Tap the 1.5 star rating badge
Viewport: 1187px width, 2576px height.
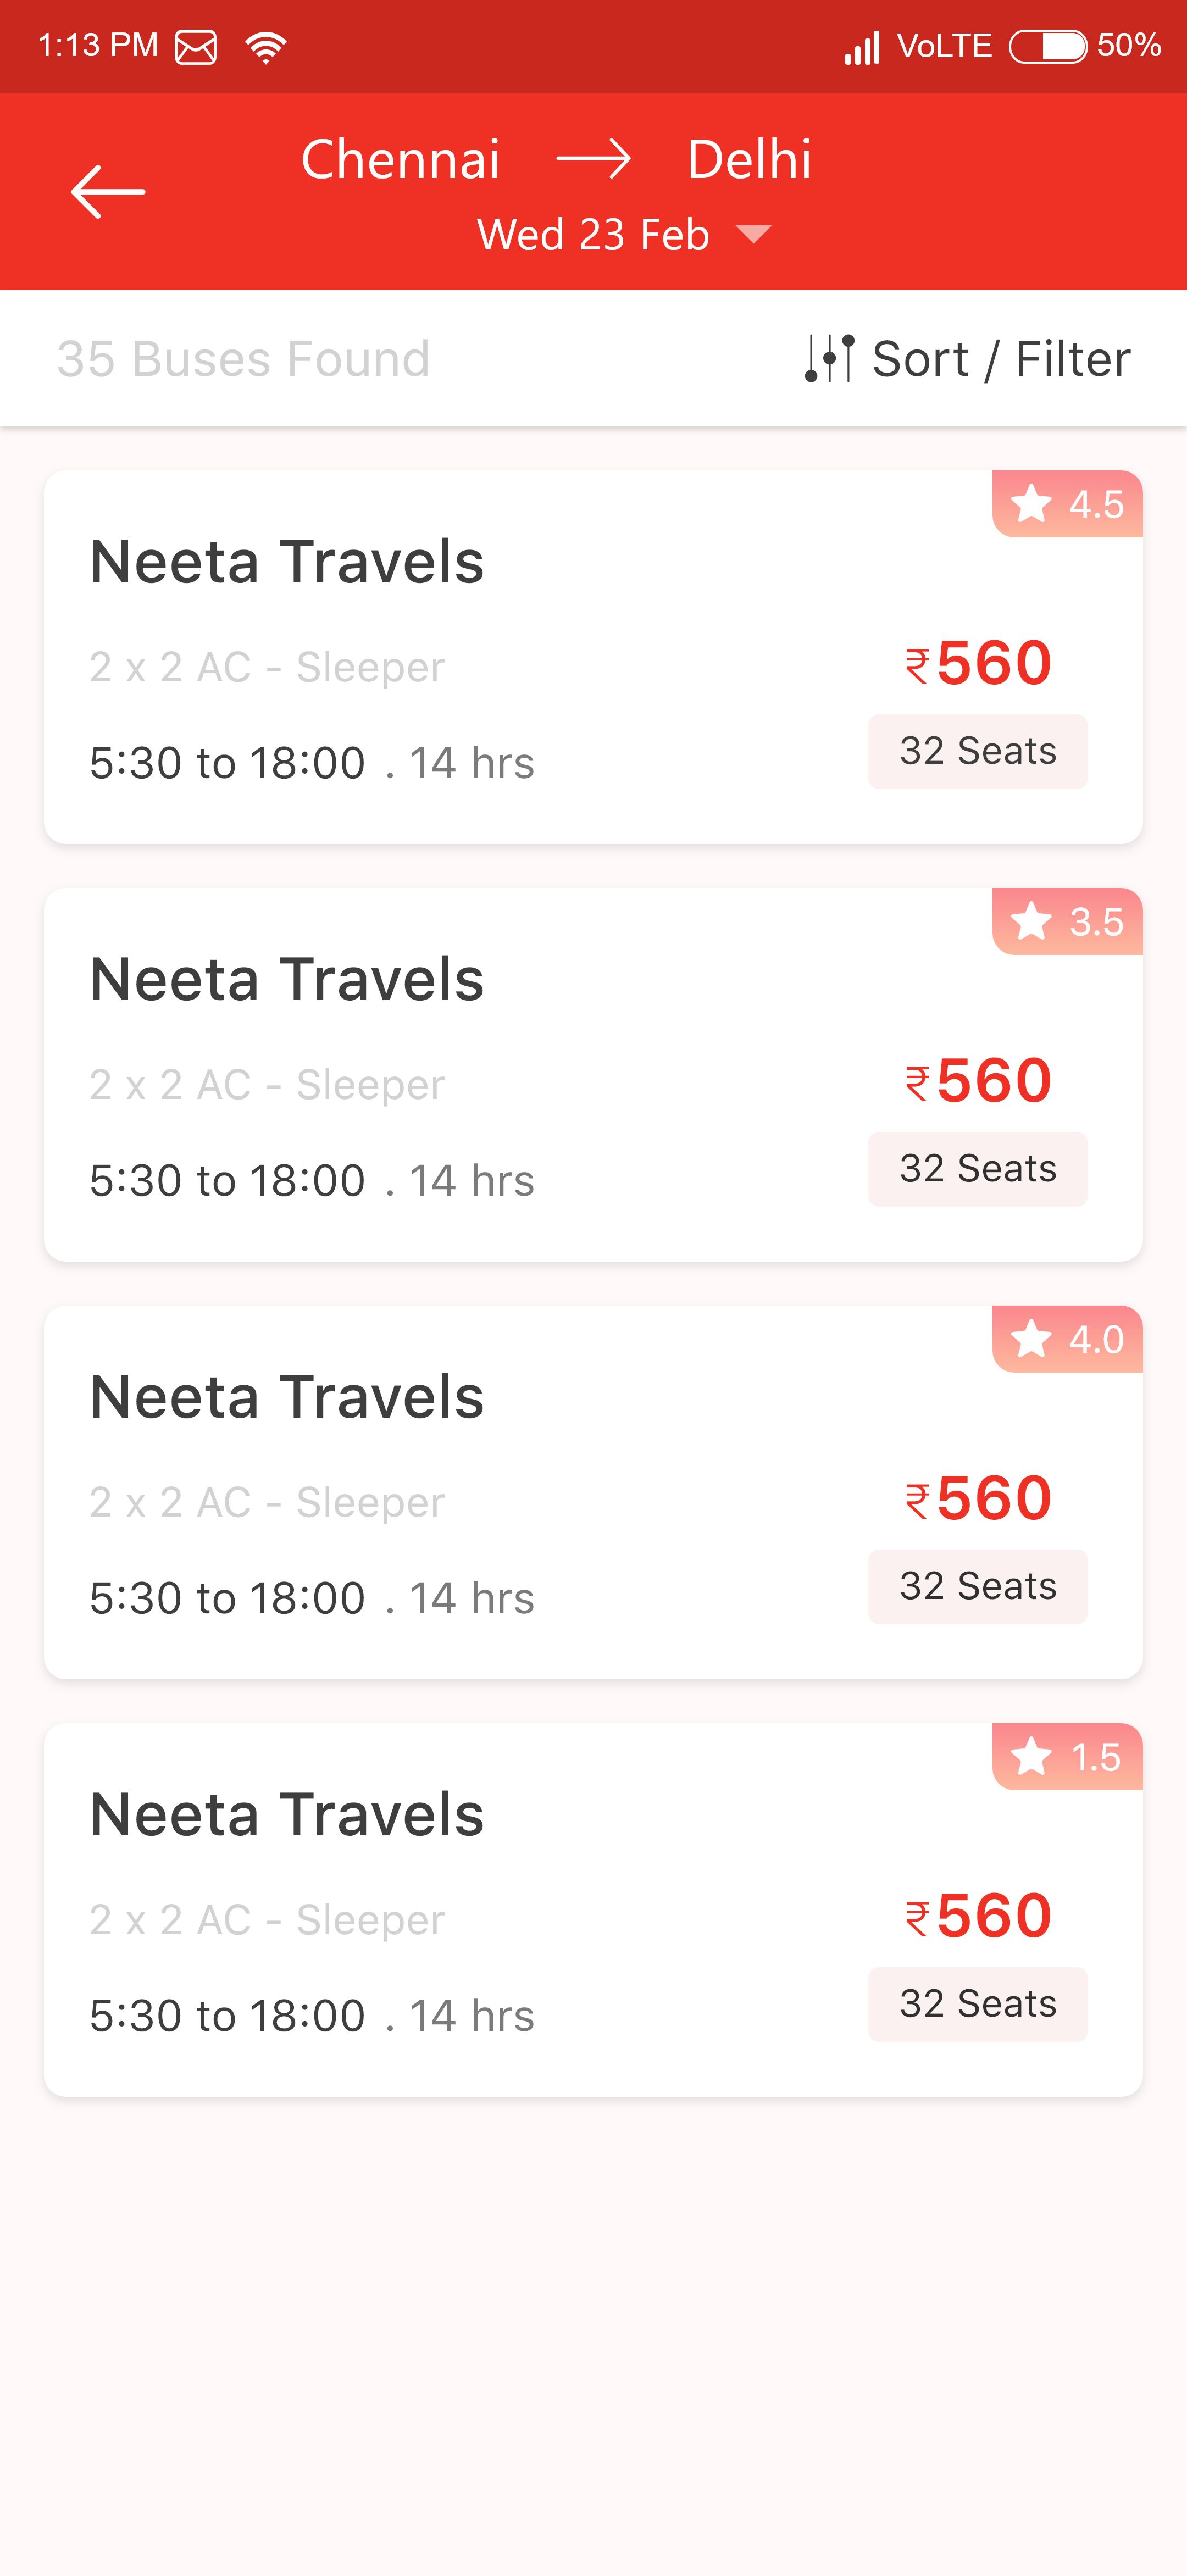click(x=1067, y=1757)
